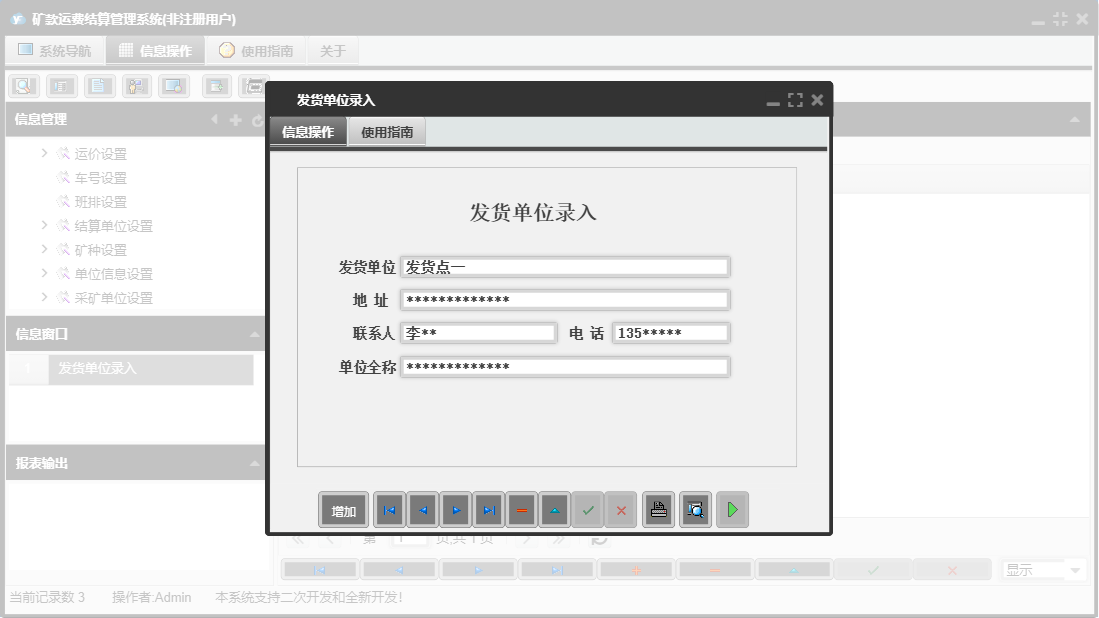Image resolution: width=1099 pixels, height=618 pixels.
Task: Open print preview in the dialog
Action: point(695,509)
